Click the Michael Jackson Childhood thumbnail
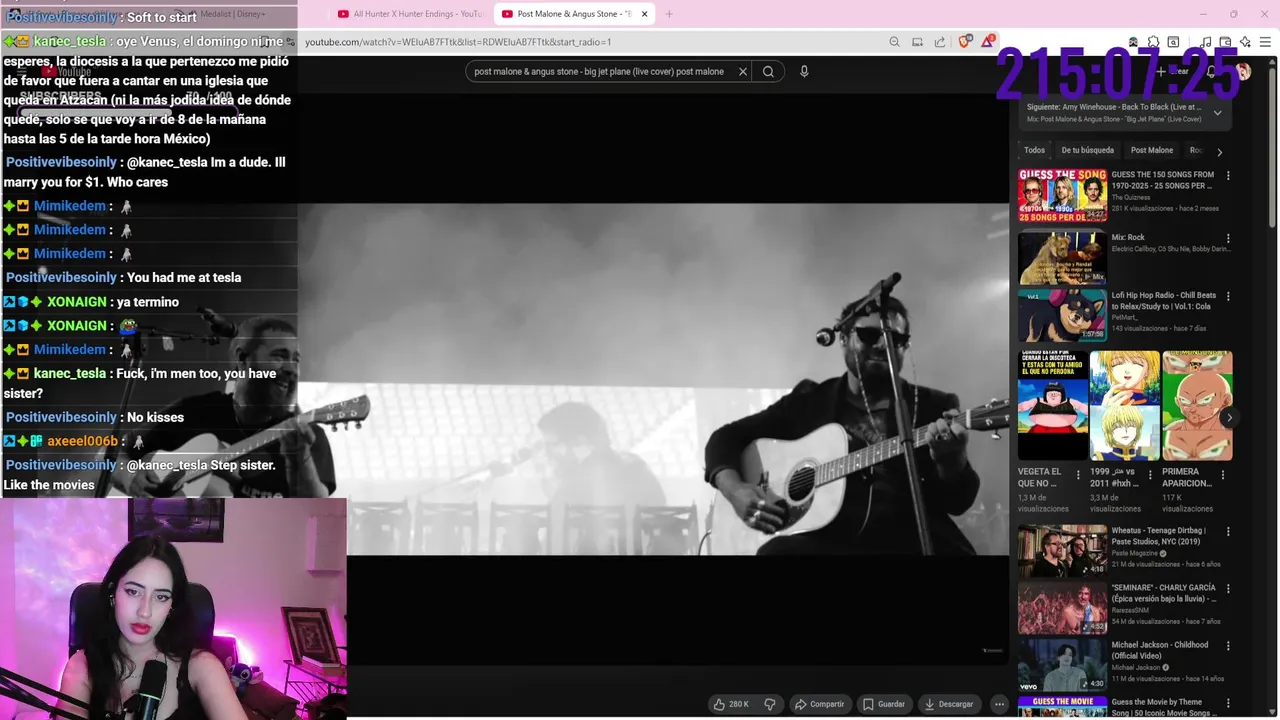1280x720 pixels. (1062, 664)
